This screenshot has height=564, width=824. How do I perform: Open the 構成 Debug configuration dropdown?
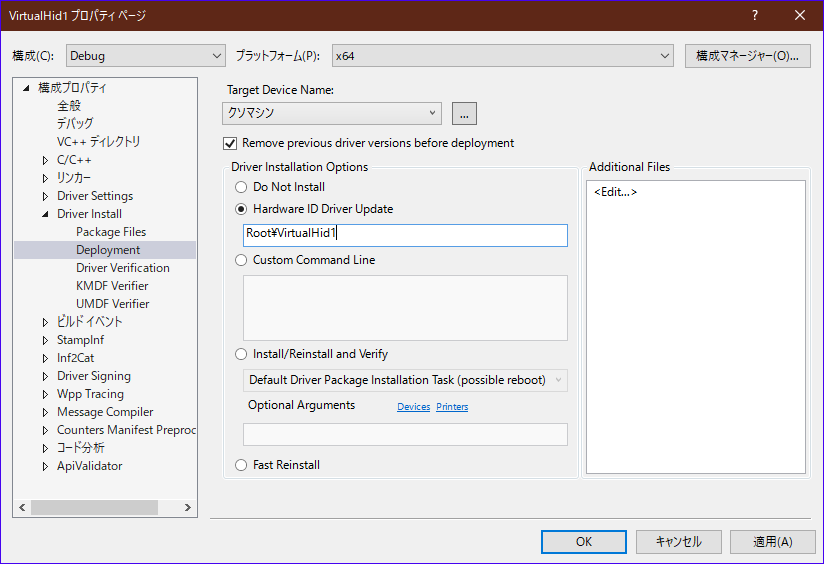point(146,56)
